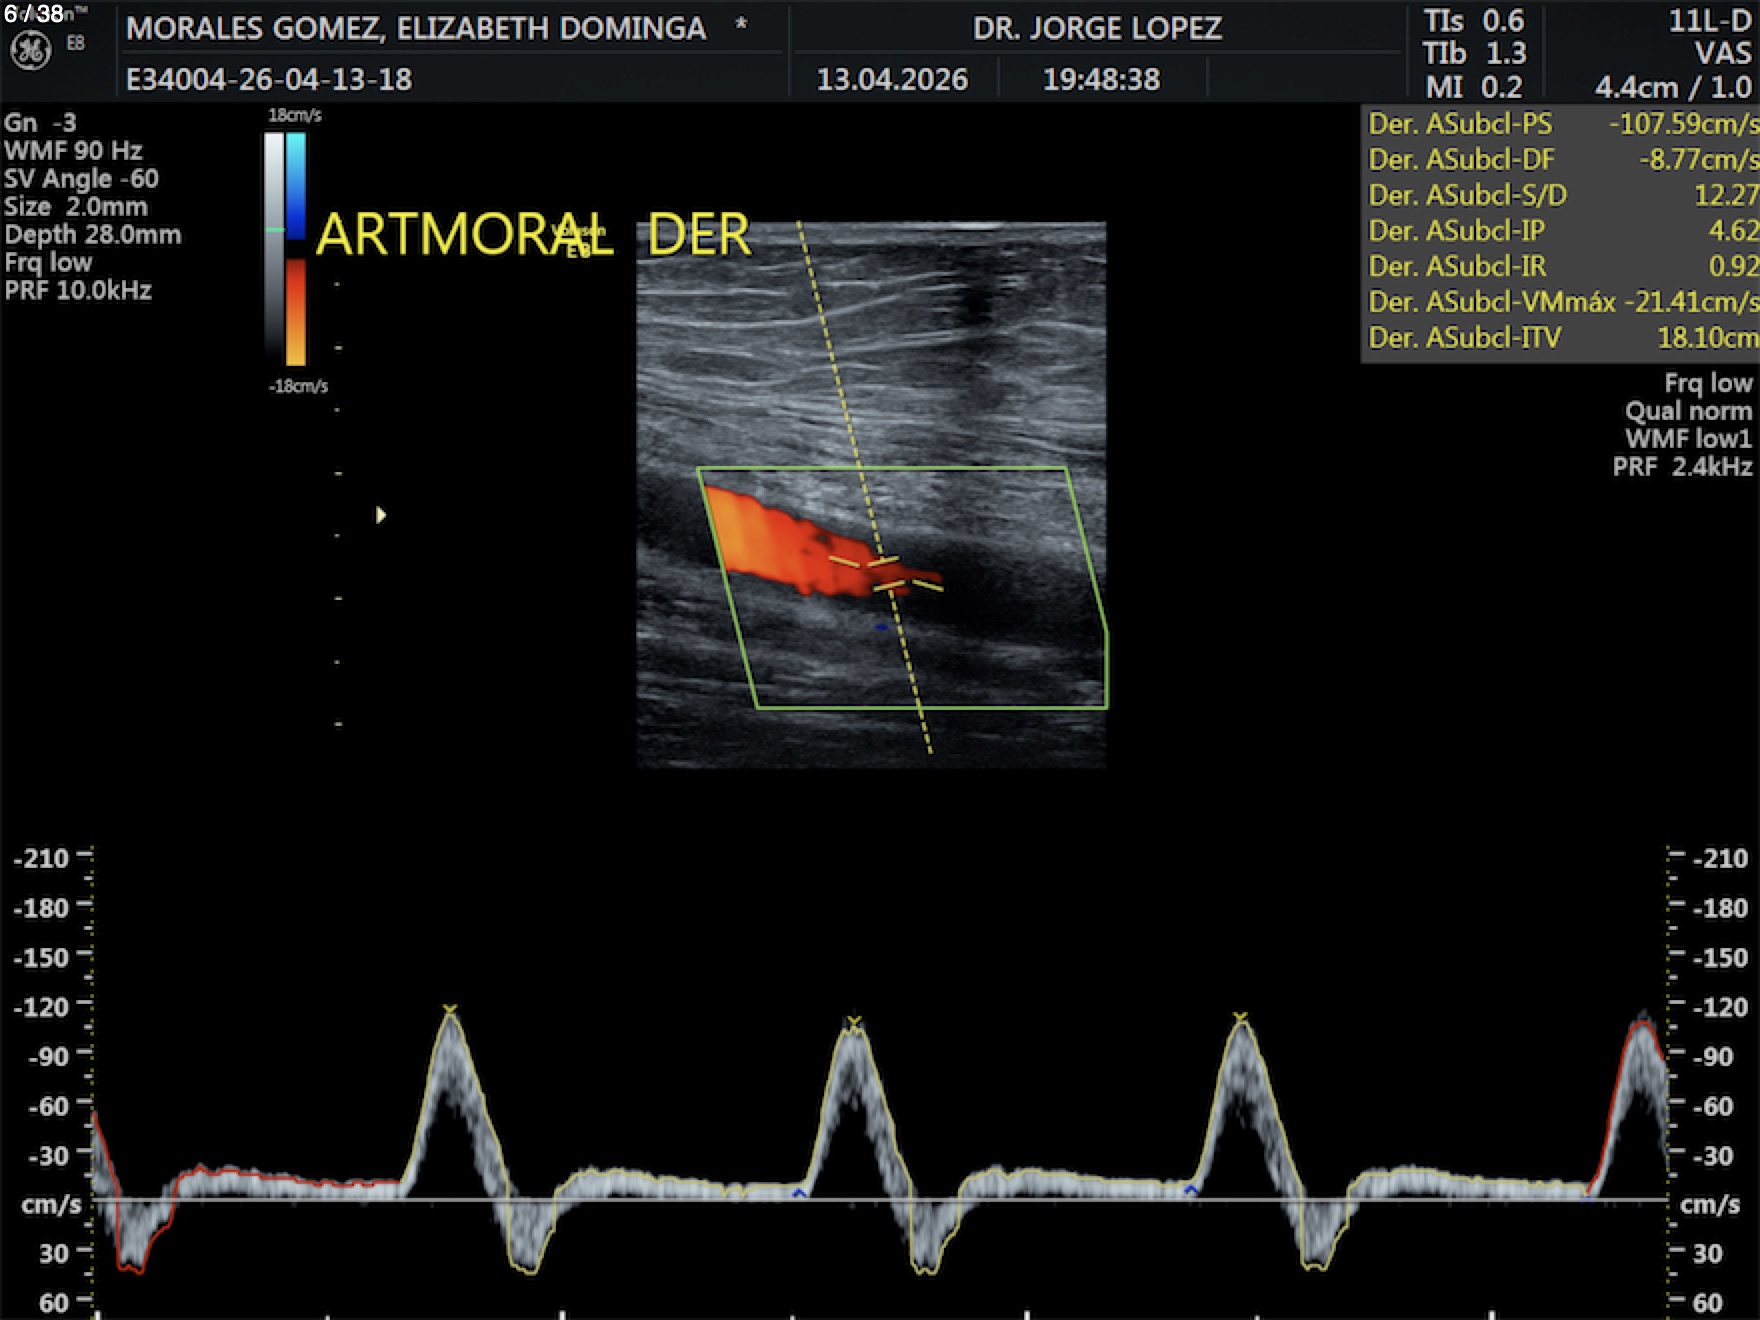Select the Der. ASubcl-ITV measurement row
1760x1320 pixels.
pyautogui.click(x=1562, y=338)
